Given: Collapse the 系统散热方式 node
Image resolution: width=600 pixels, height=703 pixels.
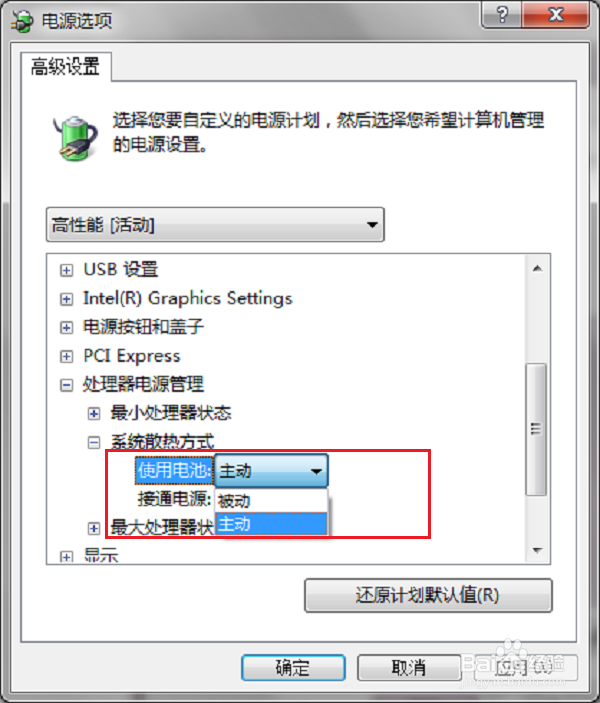Looking at the screenshot, I should (94, 443).
